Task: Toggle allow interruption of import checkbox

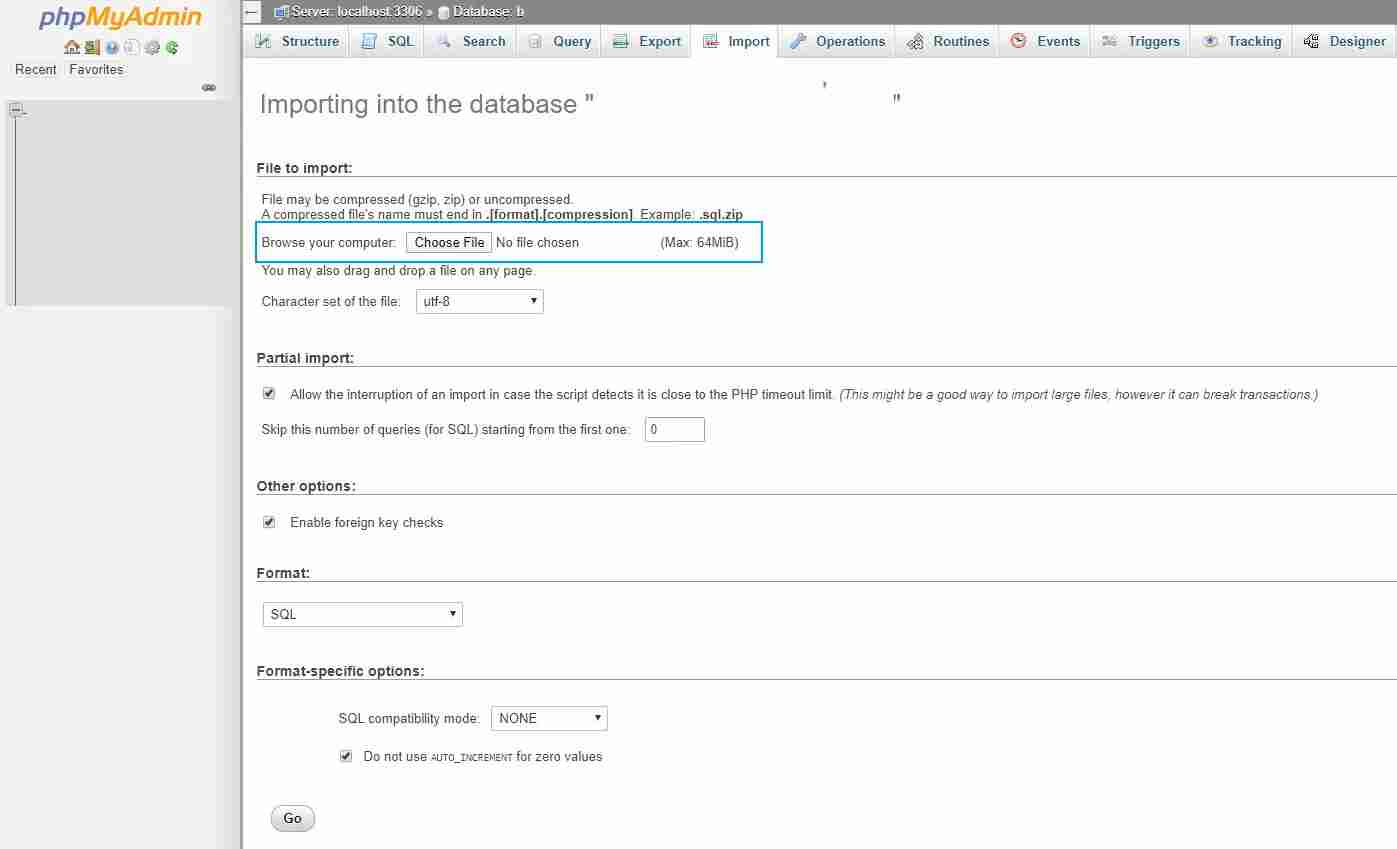Action: click(x=269, y=394)
